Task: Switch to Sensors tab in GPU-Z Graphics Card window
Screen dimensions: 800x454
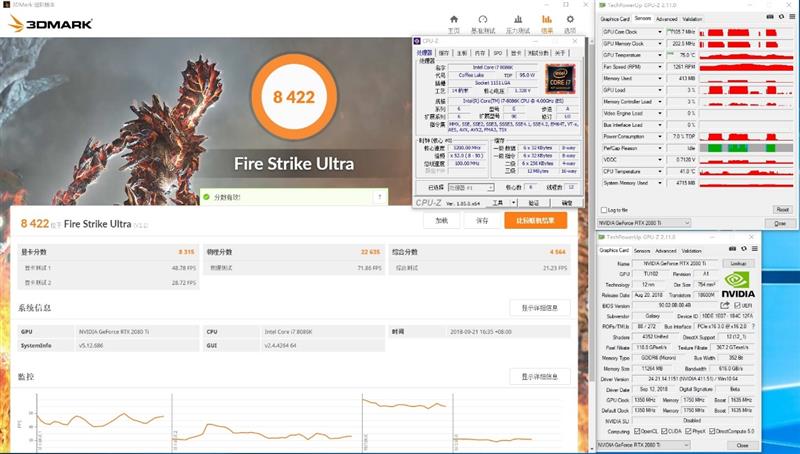Action: 642,250
